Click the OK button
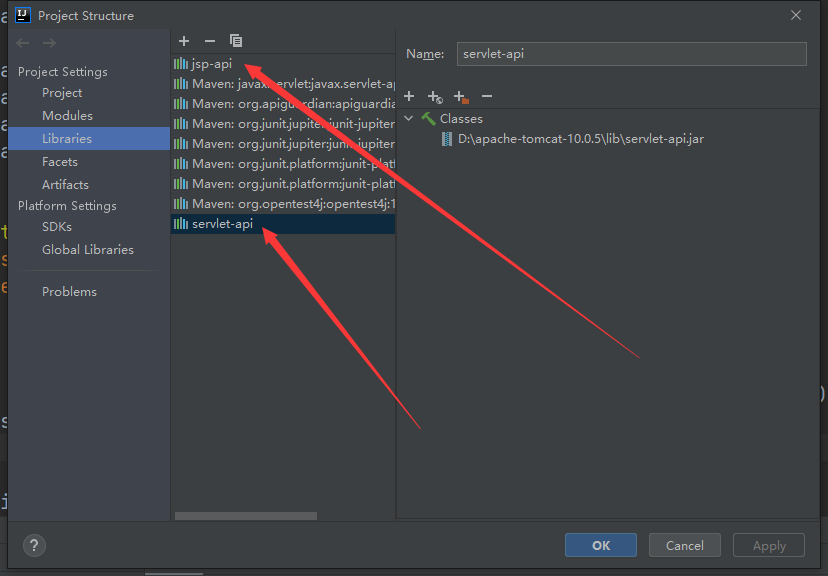 point(600,545)
